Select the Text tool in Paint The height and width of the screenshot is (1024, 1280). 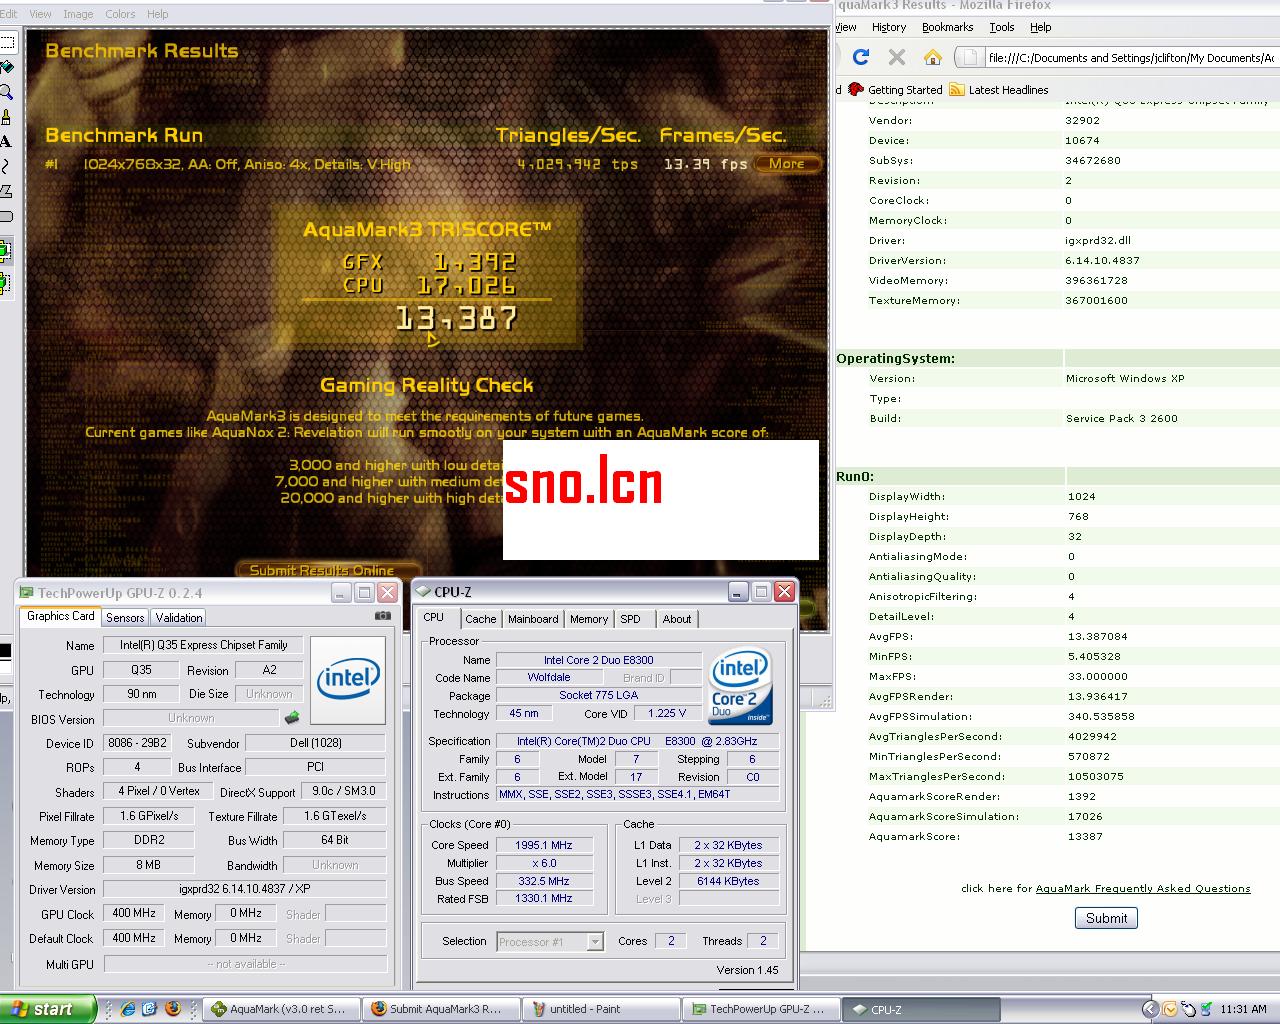point(5,142)
